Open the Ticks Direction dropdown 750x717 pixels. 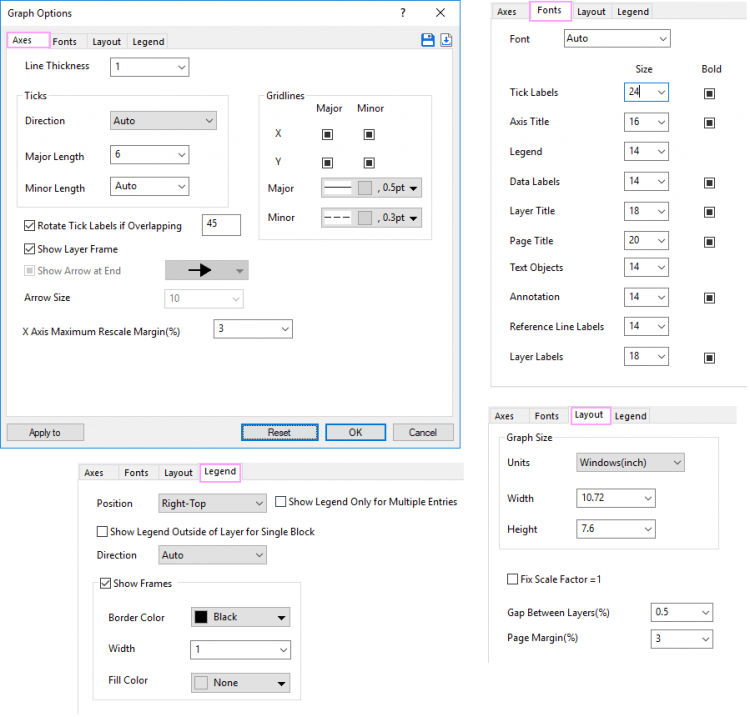[163, 121]
